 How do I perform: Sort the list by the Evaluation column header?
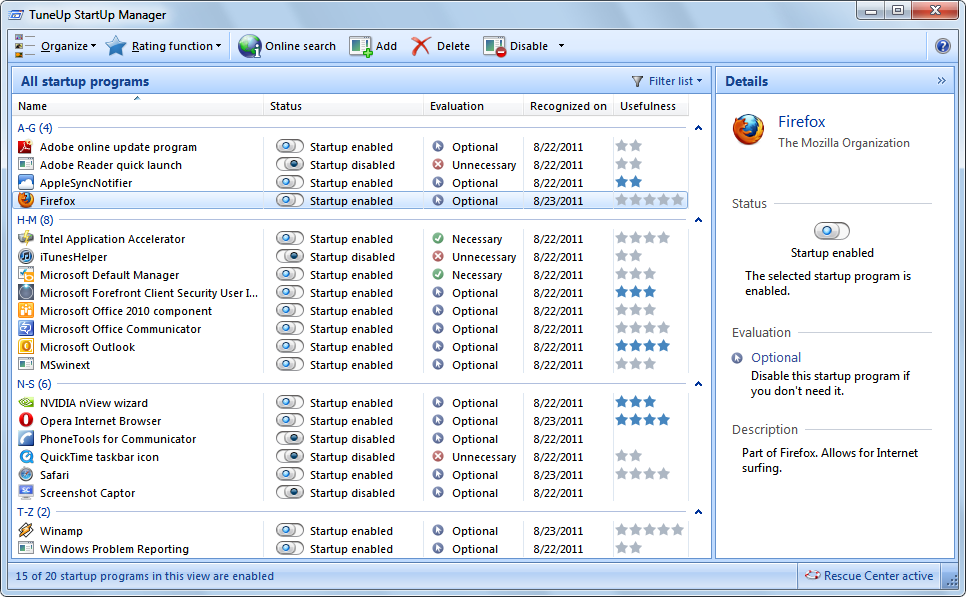[457, 106]
